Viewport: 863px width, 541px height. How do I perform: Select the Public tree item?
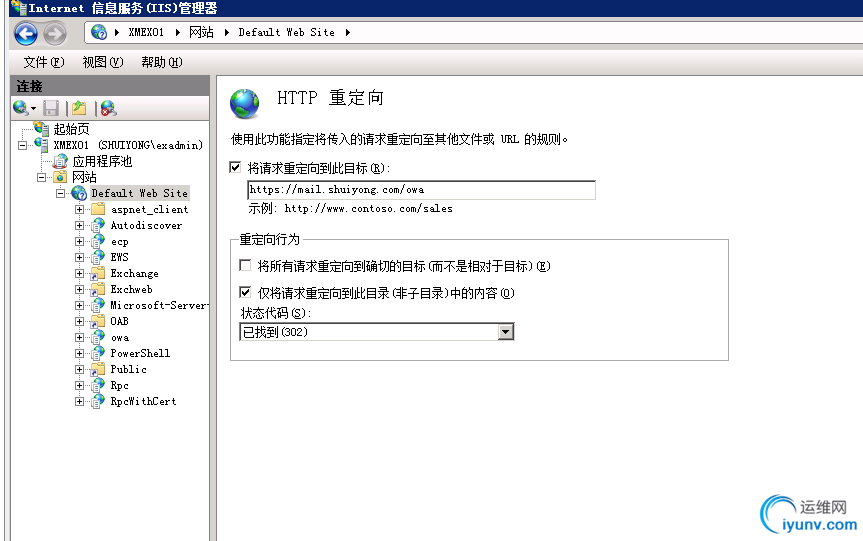click(x=129, y=369)
